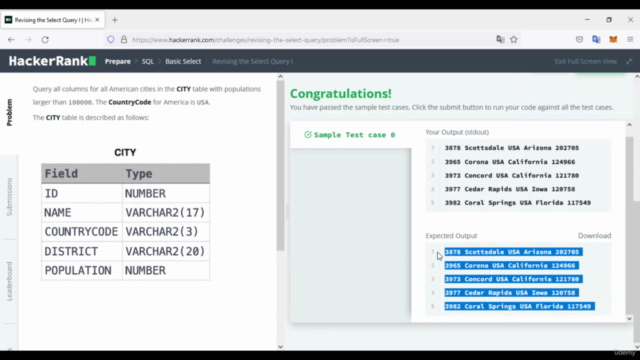Click the Expected Output label
The width and height of the screenshot is (640, 360).
click(451, 236)
